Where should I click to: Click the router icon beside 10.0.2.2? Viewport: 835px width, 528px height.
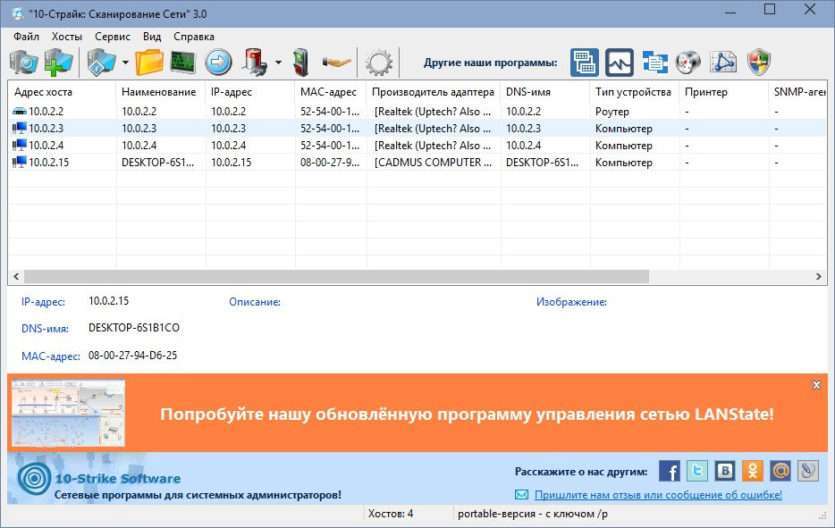pyautogui.click(x=19, y=111)
